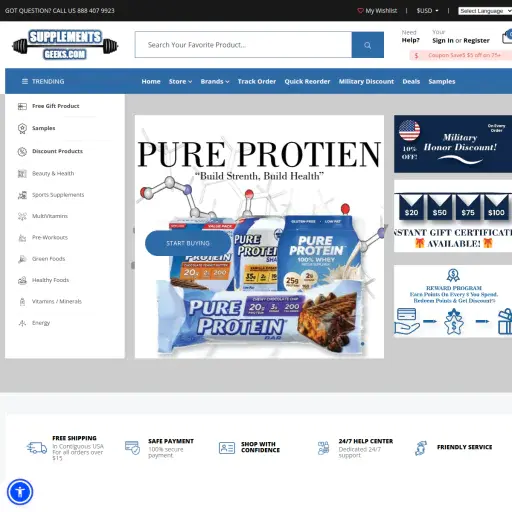Go to Track Order page
This screenshot has height=512, width=512.
tap(257, 81)
